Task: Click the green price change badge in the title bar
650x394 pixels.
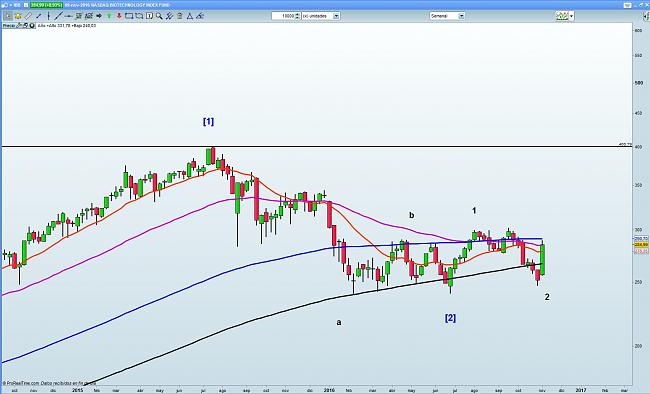Action: pyautogui.click(x=46, y=5)
